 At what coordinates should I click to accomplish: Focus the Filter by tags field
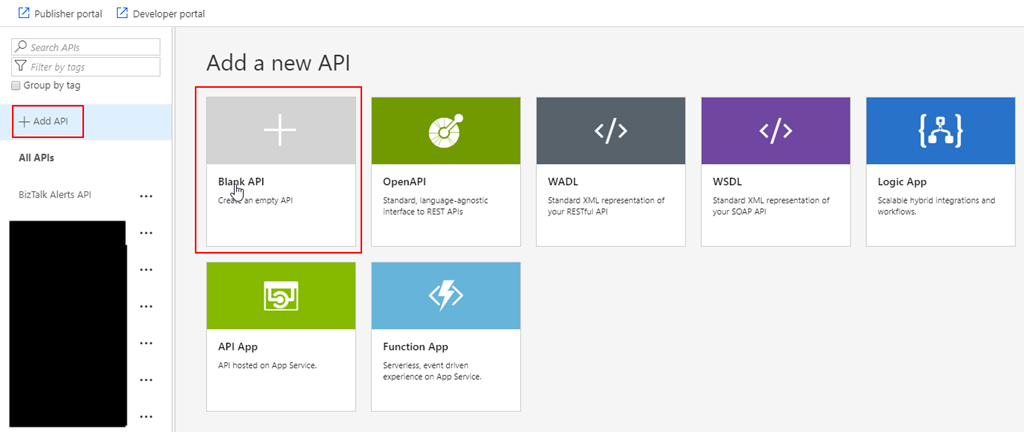point(92,67)
